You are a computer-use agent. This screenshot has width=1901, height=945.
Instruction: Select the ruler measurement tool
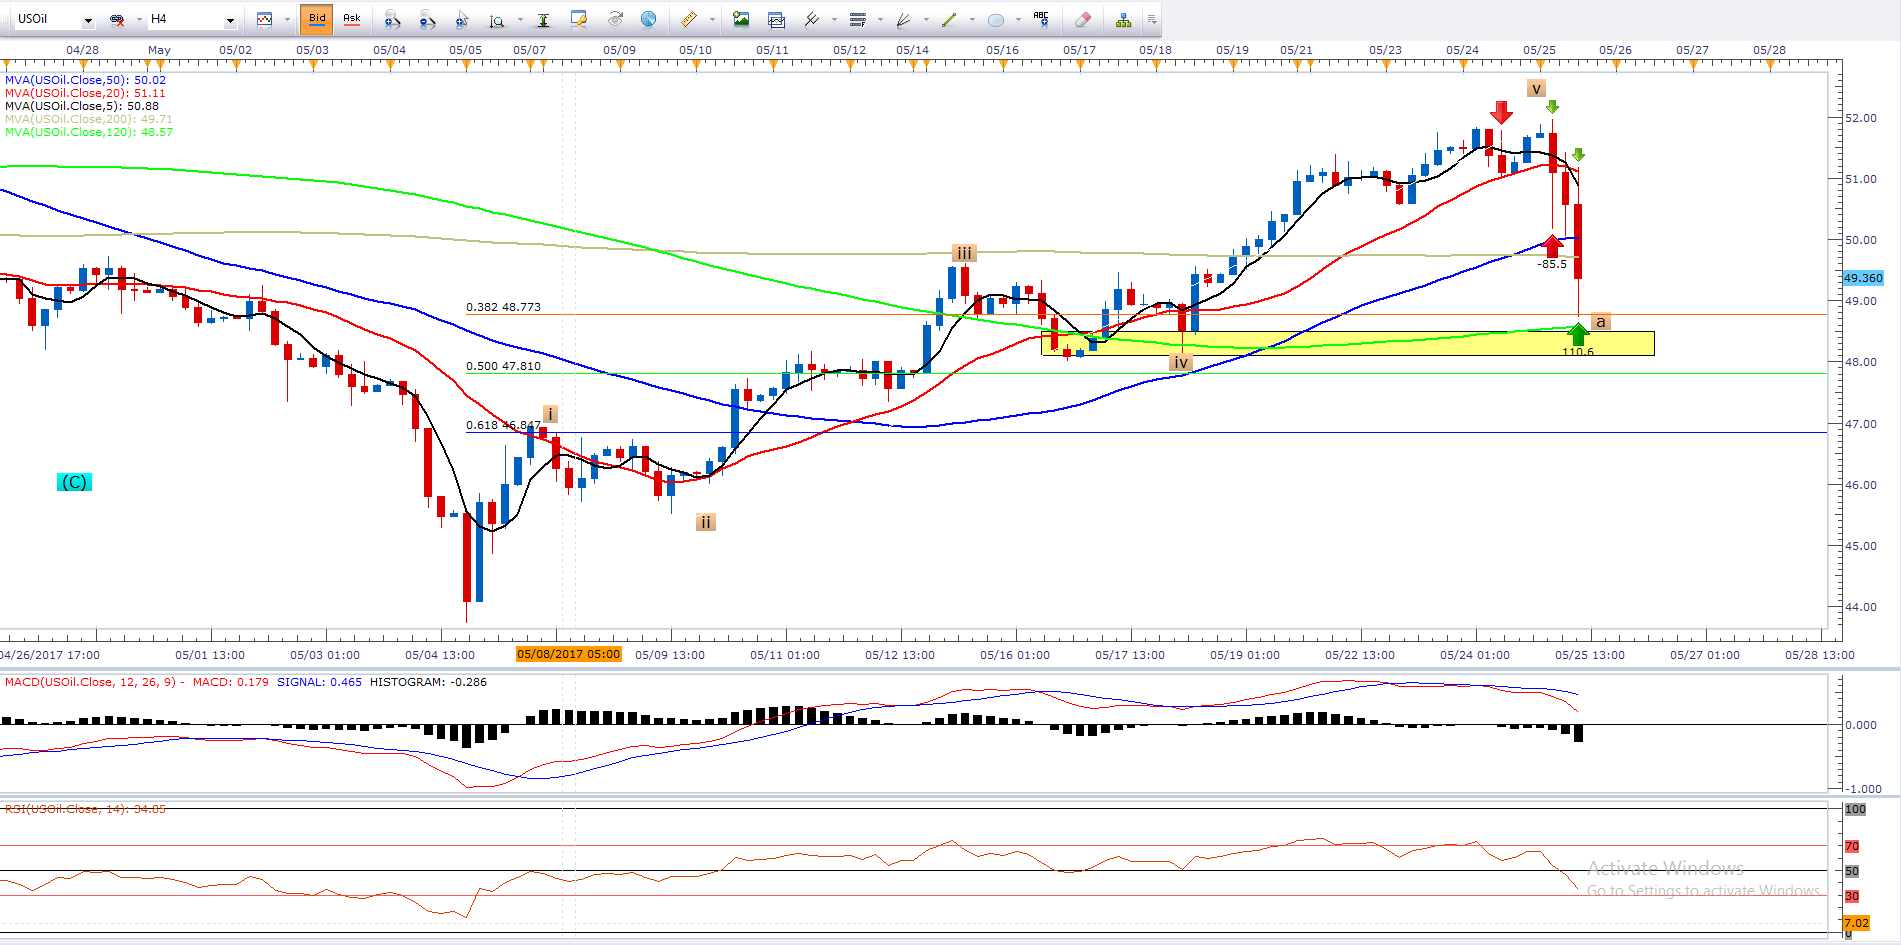[x=689, y=19]
